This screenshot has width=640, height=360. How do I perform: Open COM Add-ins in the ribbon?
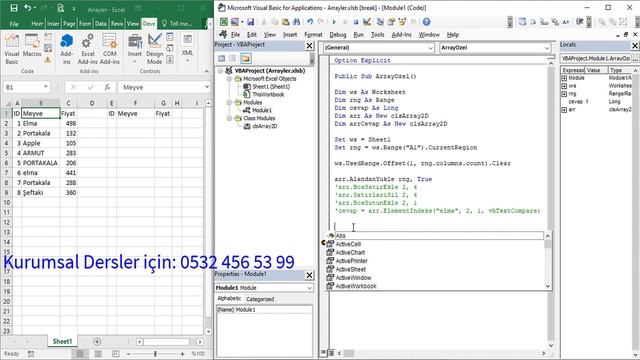click(109, 49)
